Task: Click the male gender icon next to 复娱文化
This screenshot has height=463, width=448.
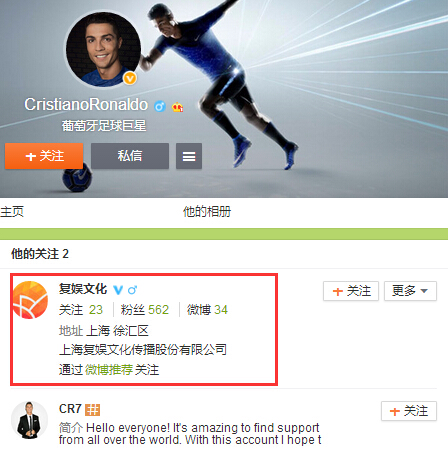Action: [132, 290]
